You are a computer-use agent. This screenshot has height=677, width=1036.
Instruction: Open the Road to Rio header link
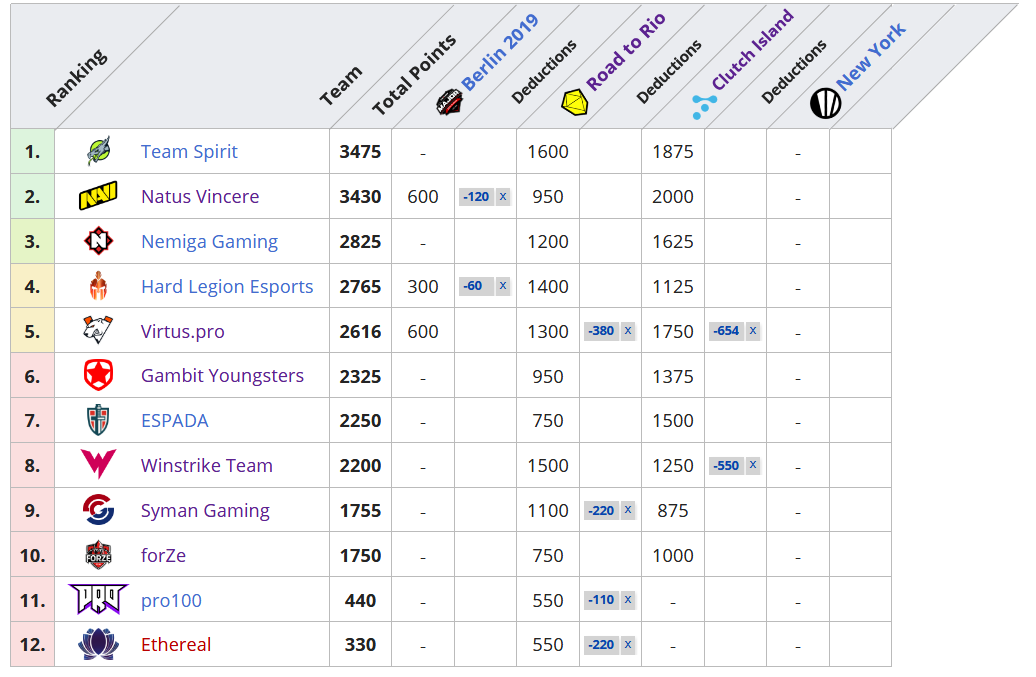[x=626, y=52]
